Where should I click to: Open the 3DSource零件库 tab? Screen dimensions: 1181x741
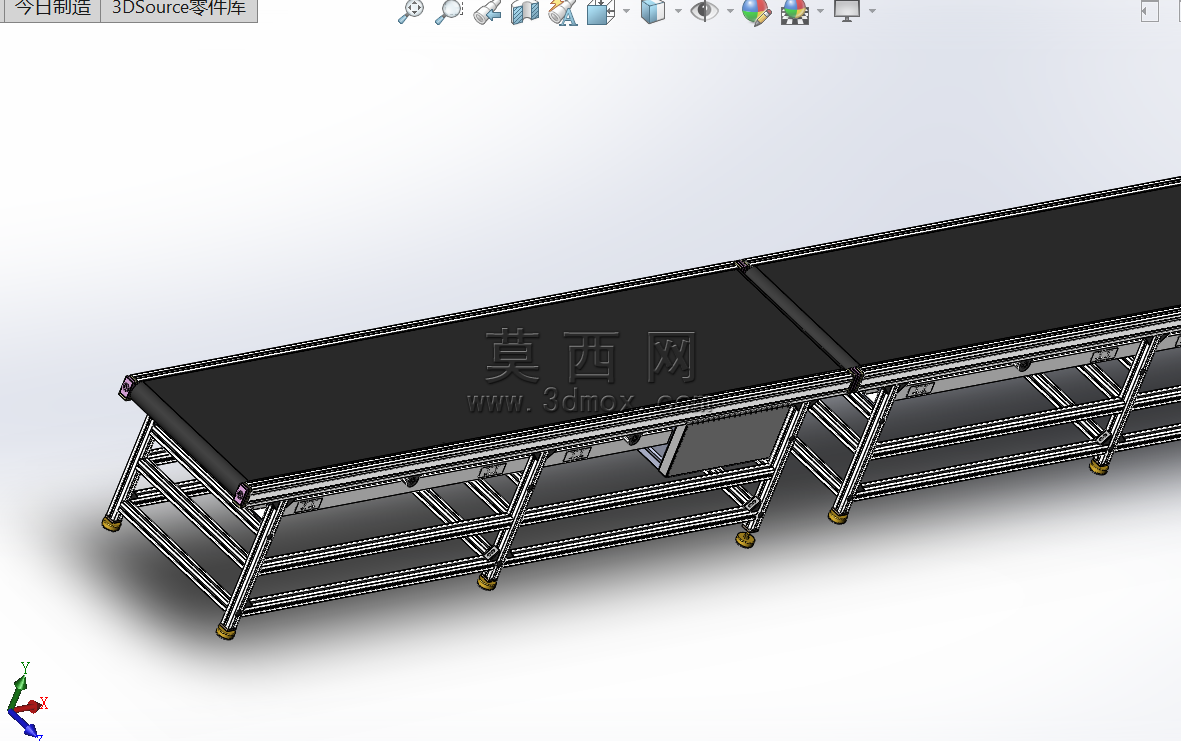(x=179, y=9)
